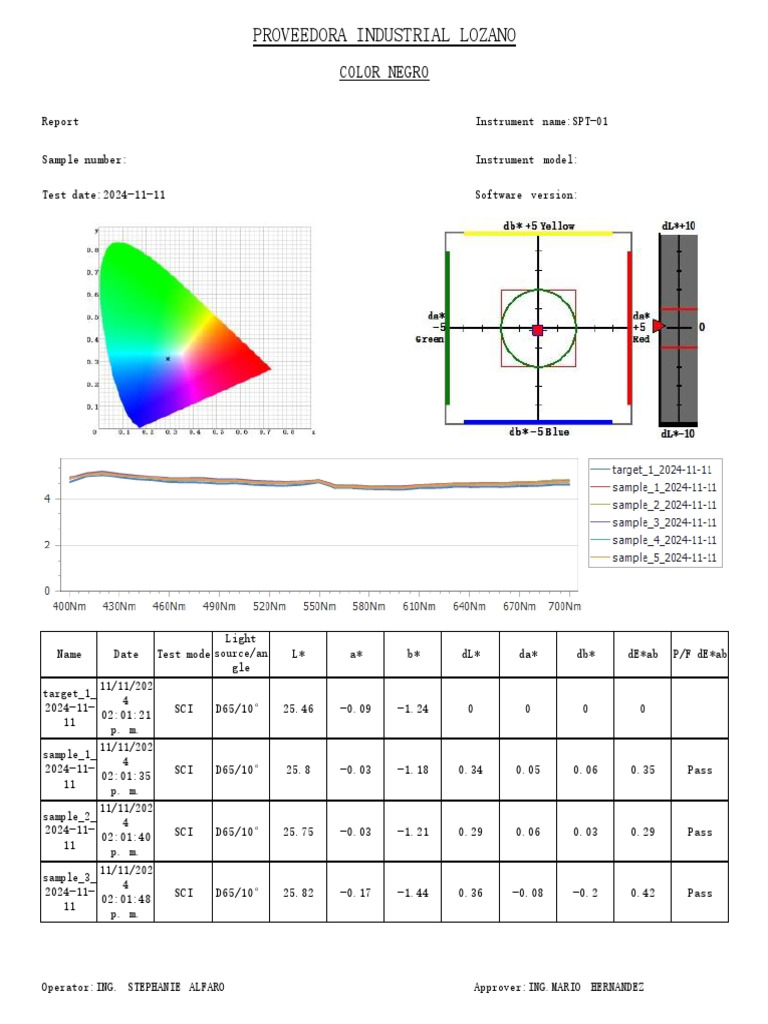Click L* value 25.8 for sample_1
The image size is (768, 1024).
click(x=298, y=770)
